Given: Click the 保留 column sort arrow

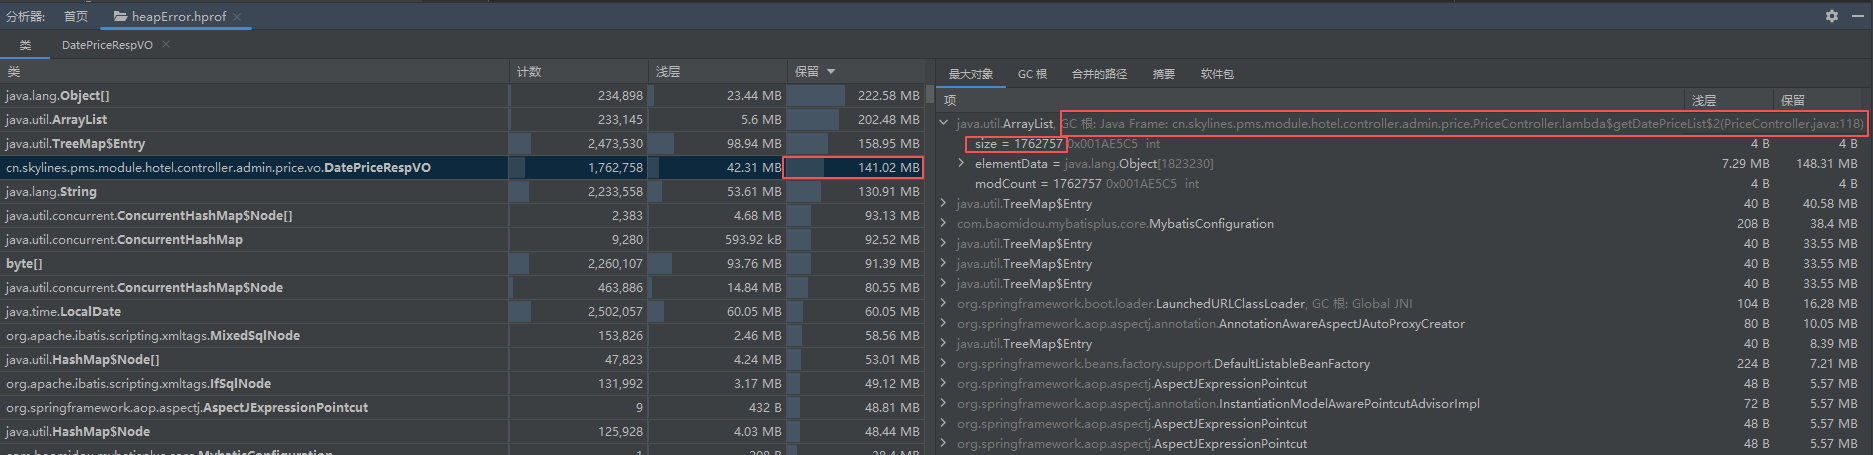Looking at the screenshot, I should tap(831, 72).
